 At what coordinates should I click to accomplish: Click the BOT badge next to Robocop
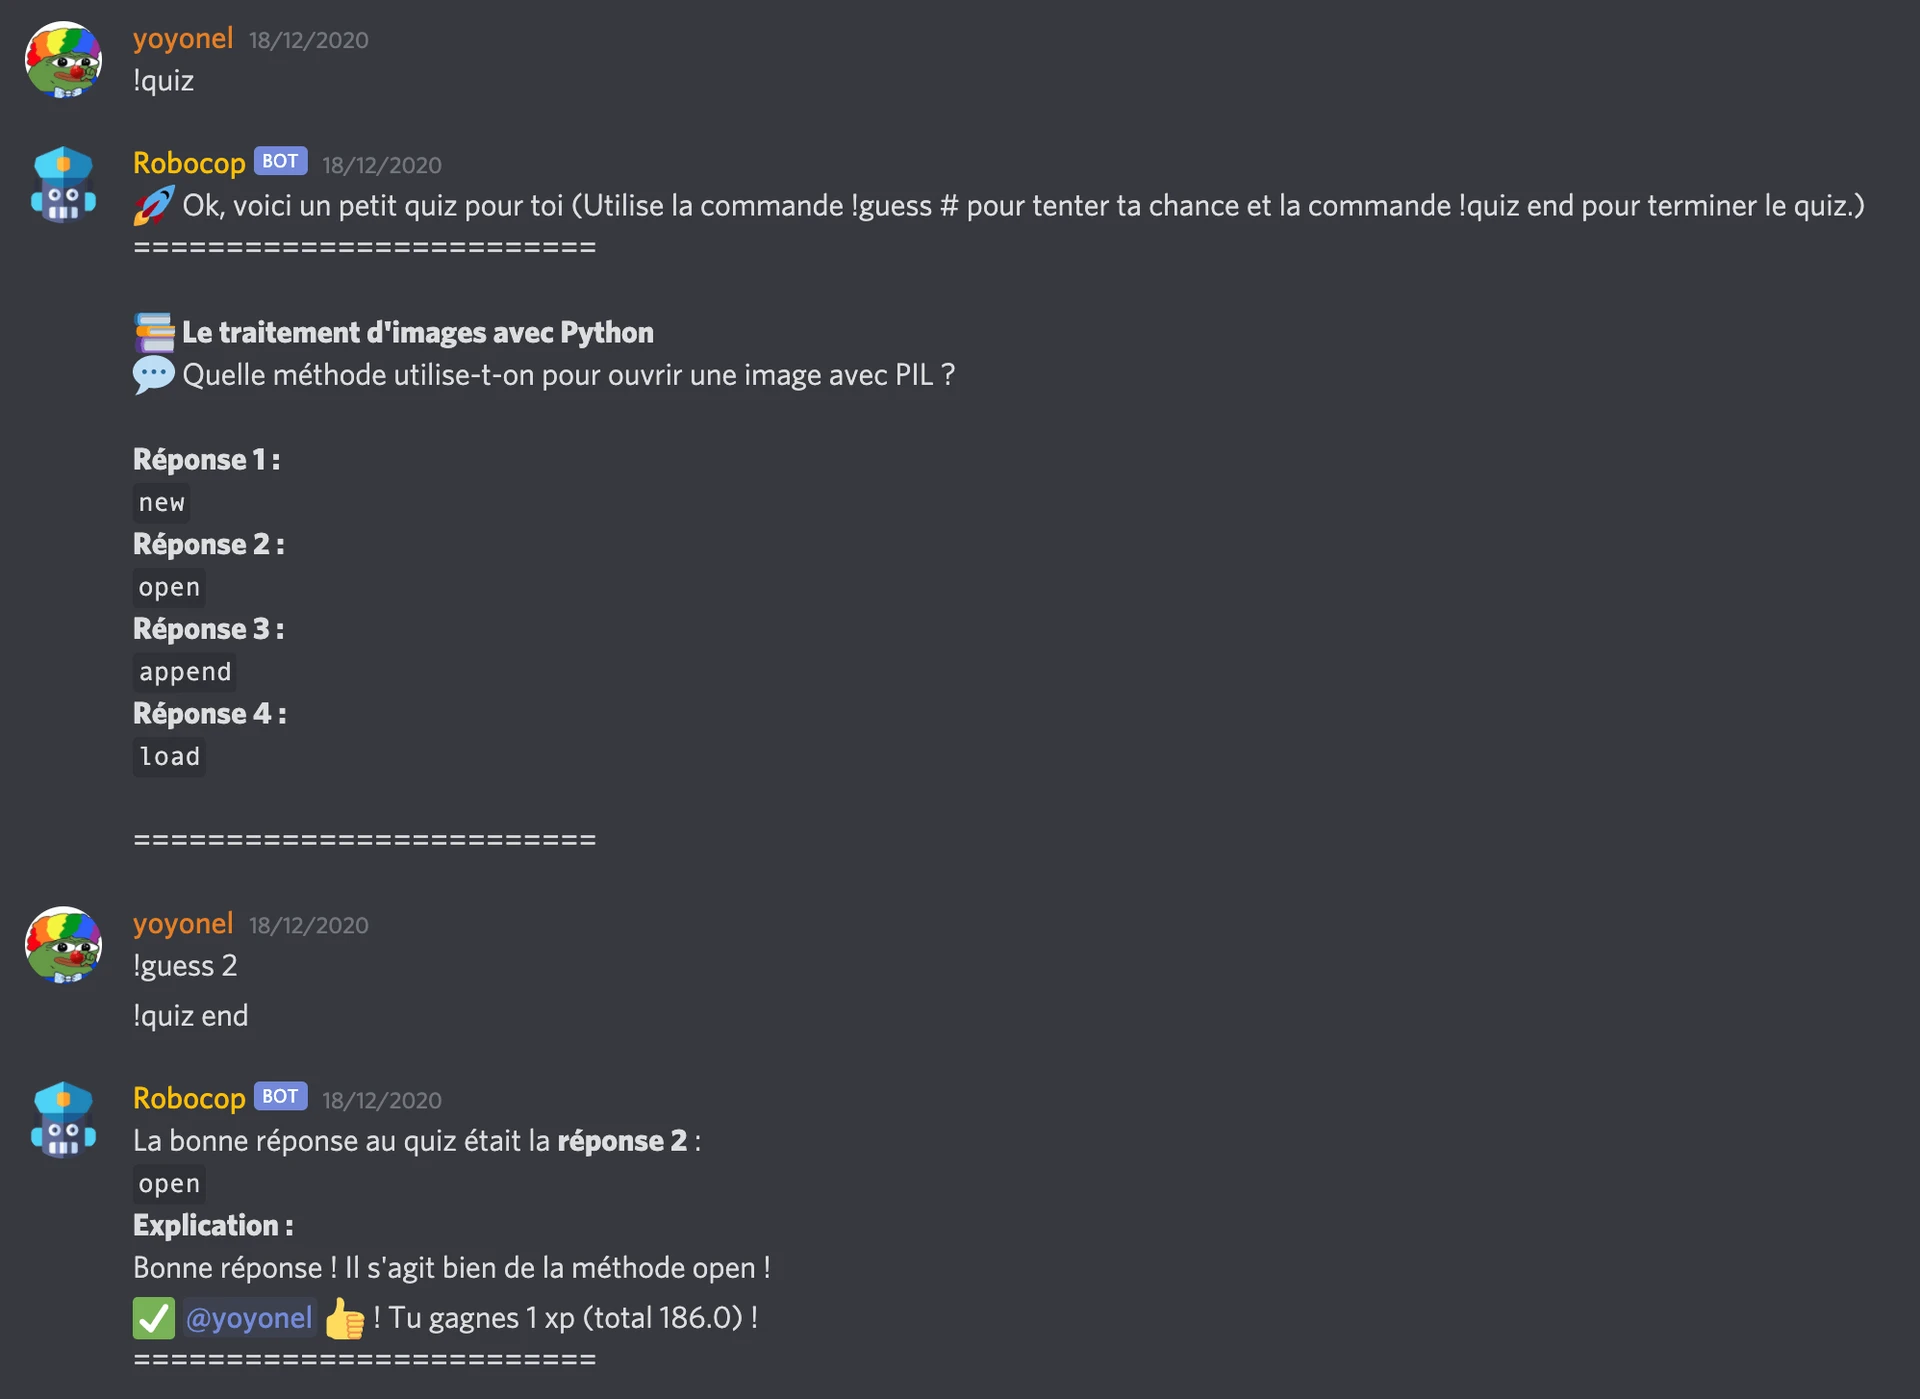click(x=279, y=161)
